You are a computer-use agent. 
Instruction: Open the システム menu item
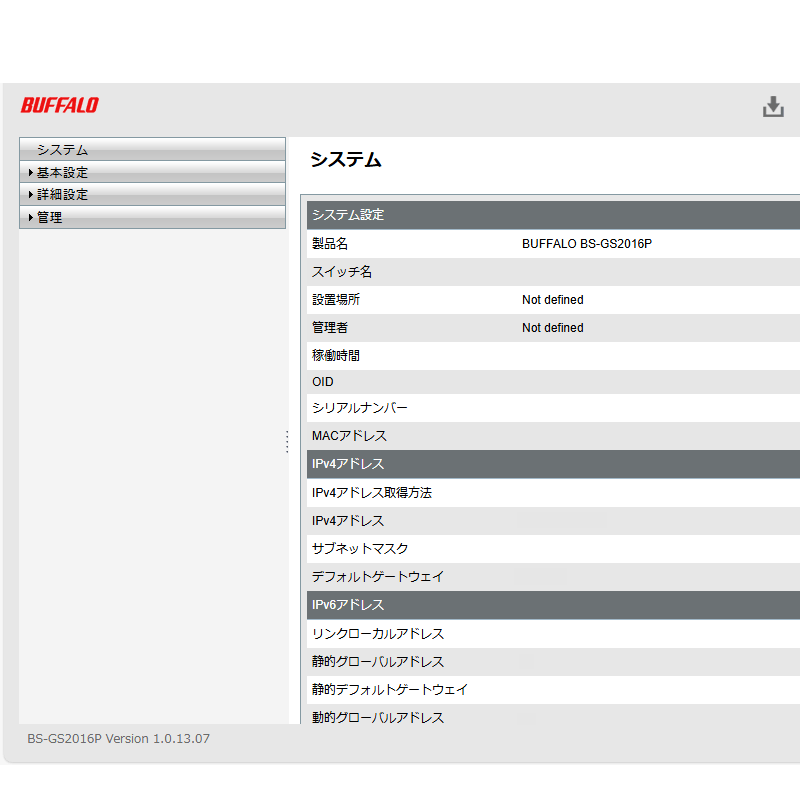tap(63, 150)
